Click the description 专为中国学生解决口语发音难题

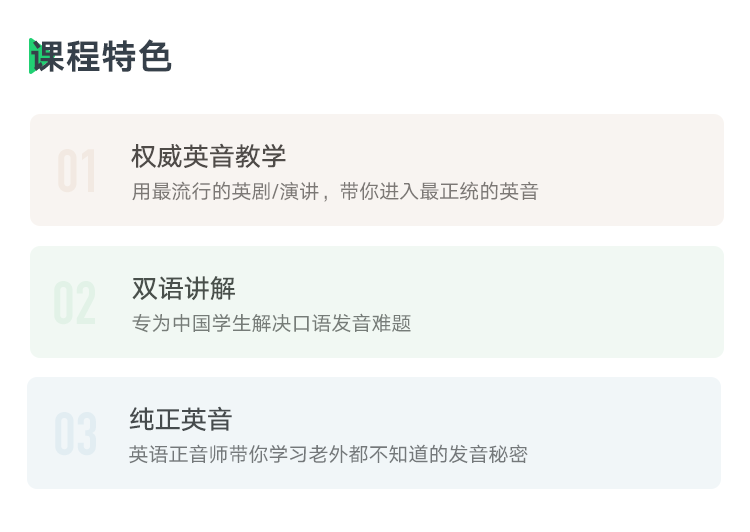271,323
